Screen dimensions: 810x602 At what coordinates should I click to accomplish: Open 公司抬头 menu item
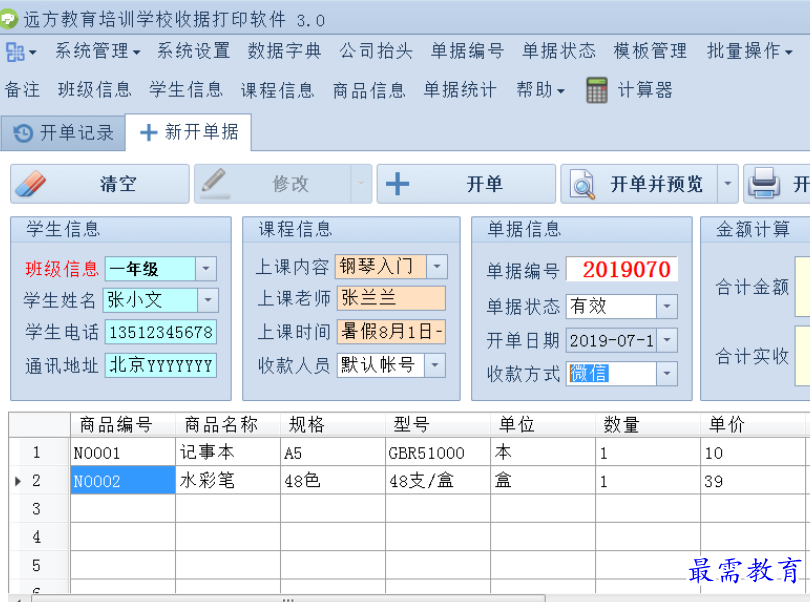click(x=376, y=51)
